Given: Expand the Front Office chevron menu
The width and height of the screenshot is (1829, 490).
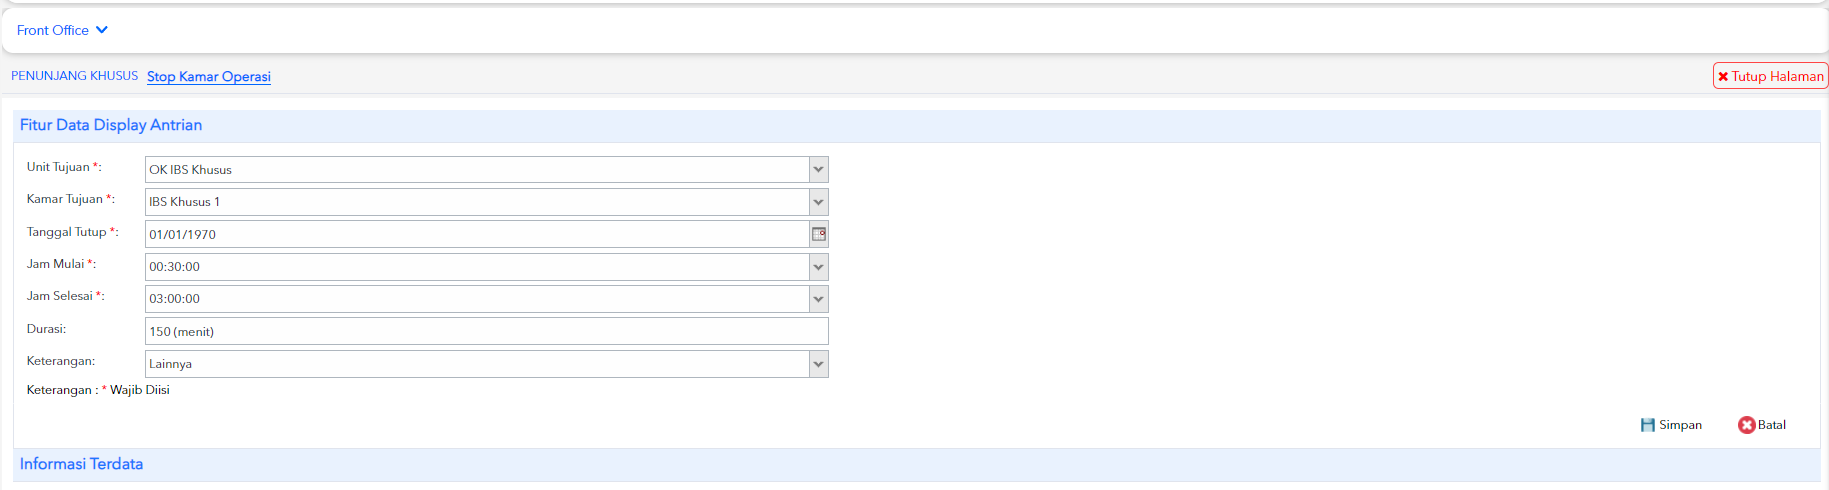Looking at the screenshot, I should coord(102,30).
